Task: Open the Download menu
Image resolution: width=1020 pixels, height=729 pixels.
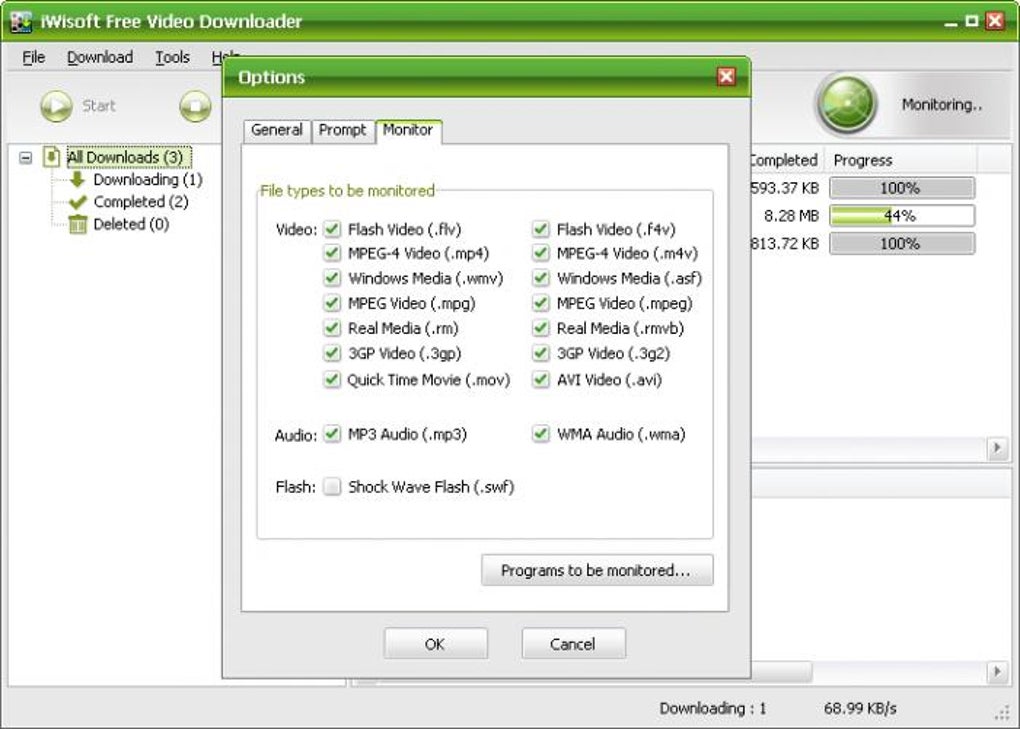Action: (x=100, y=57)
